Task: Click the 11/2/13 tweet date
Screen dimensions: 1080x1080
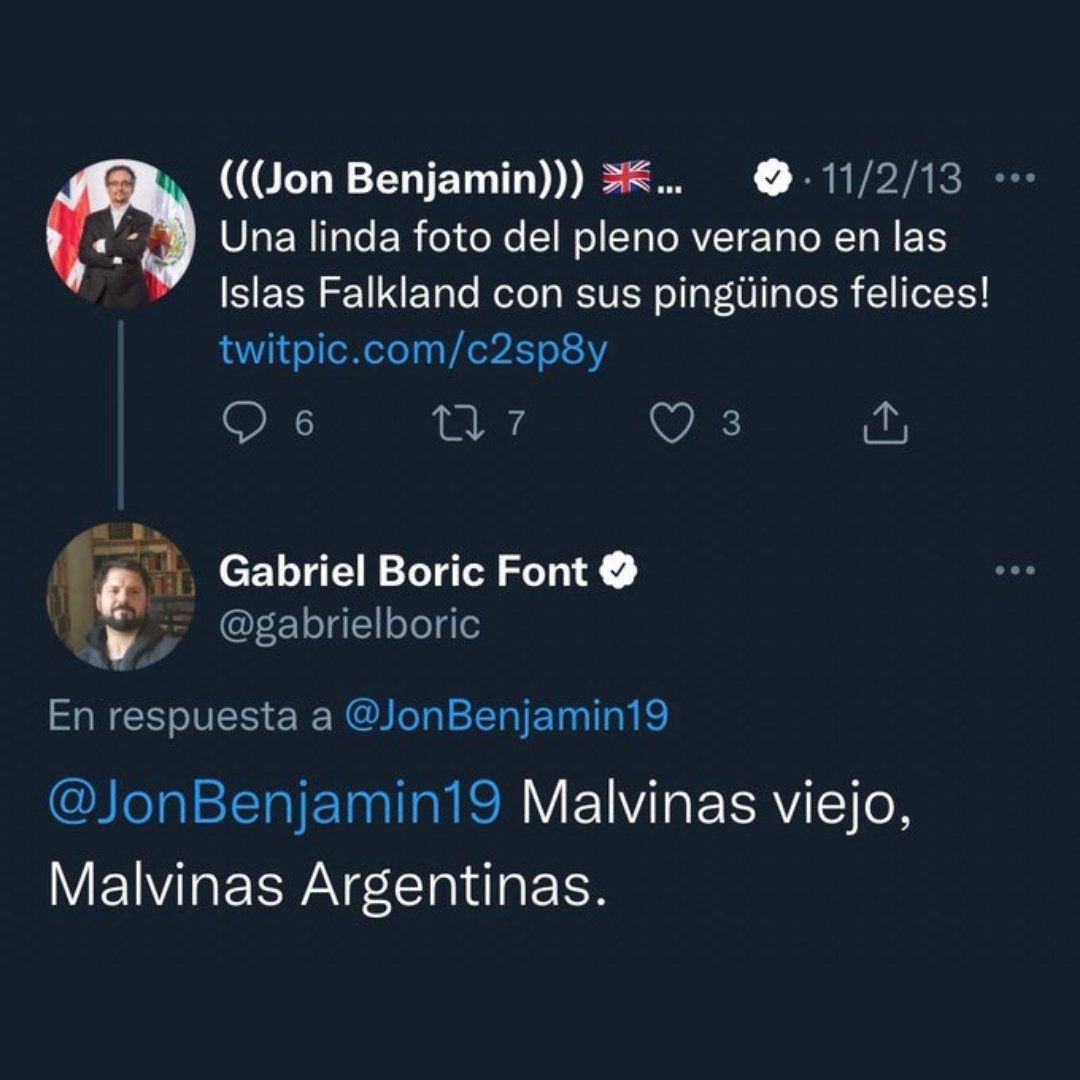Action: point(889,180)
